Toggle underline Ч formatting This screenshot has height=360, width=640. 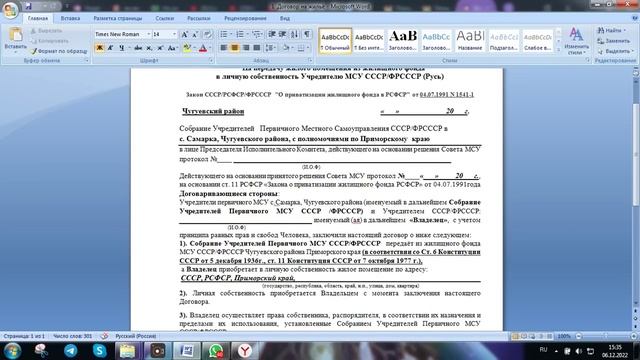point(122,48)
